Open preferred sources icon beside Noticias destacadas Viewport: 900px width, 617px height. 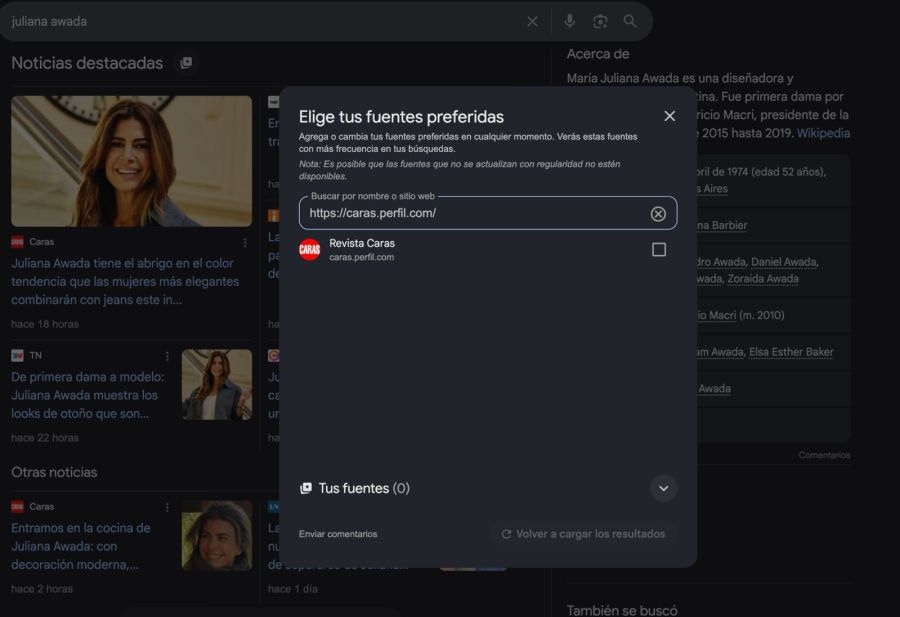186,63
